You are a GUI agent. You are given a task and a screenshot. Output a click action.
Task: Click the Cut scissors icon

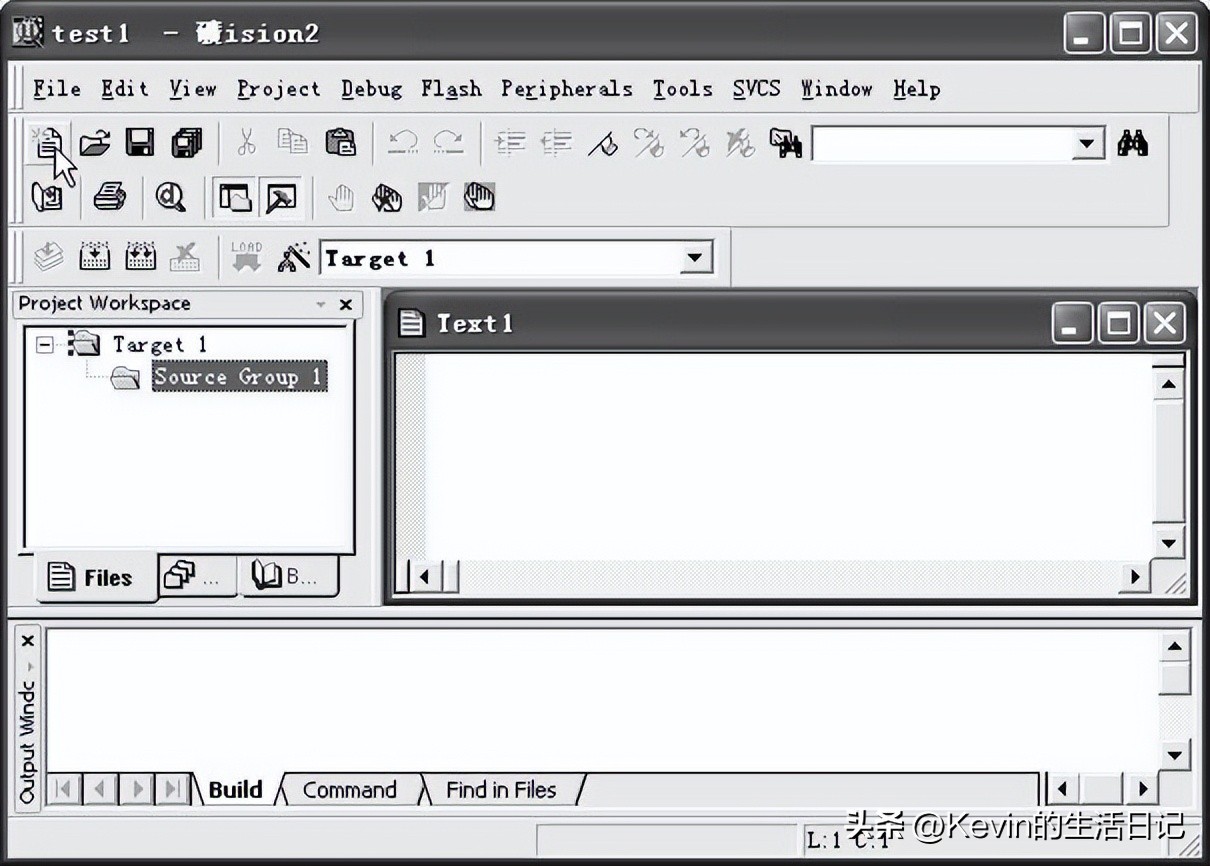(x=246, y=144)
